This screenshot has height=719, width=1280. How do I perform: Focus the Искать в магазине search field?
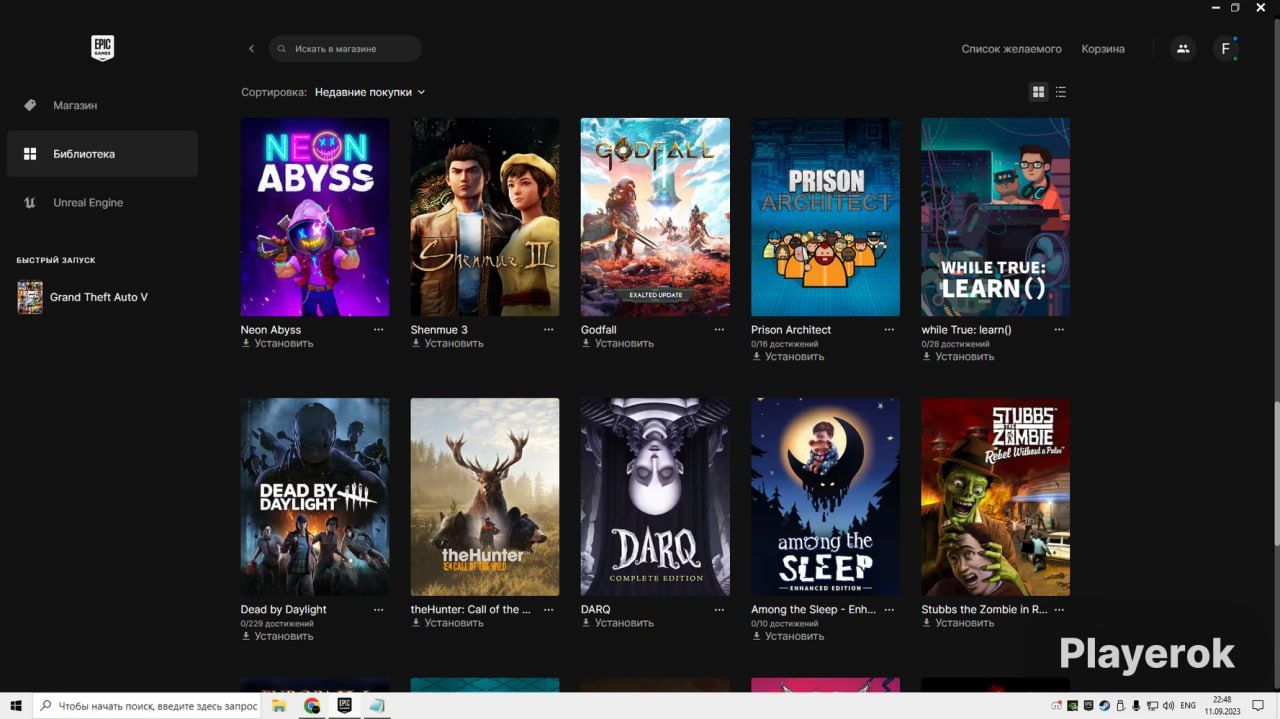point(345,49)
